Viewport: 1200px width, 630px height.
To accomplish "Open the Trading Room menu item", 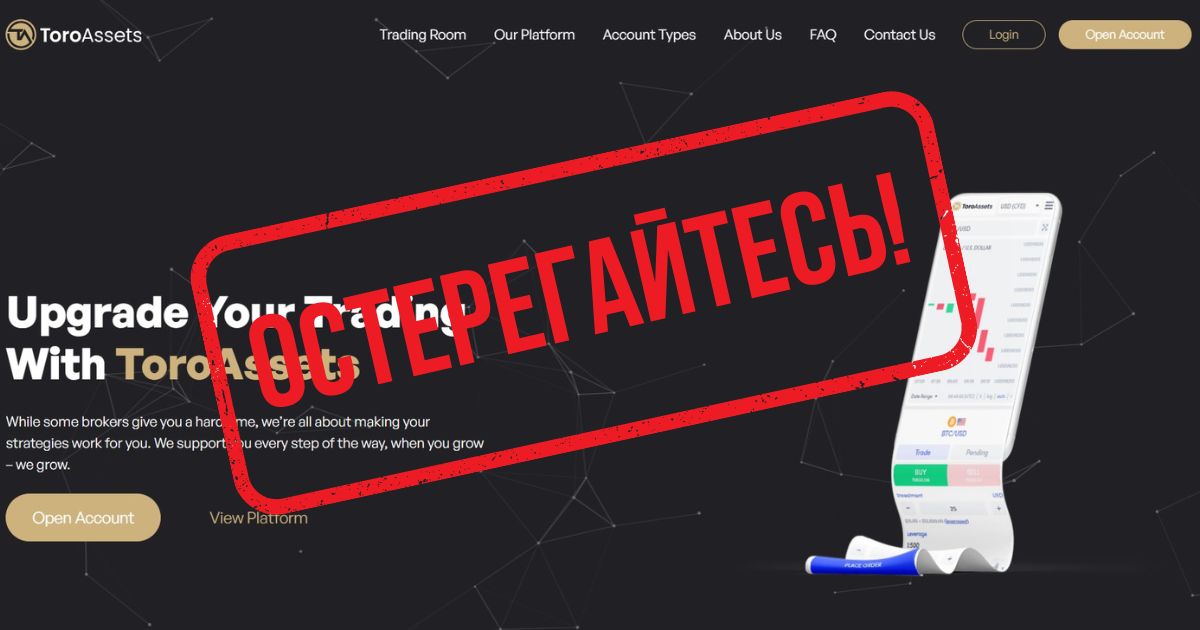I will pyautogui.click(x=422, y=35).
